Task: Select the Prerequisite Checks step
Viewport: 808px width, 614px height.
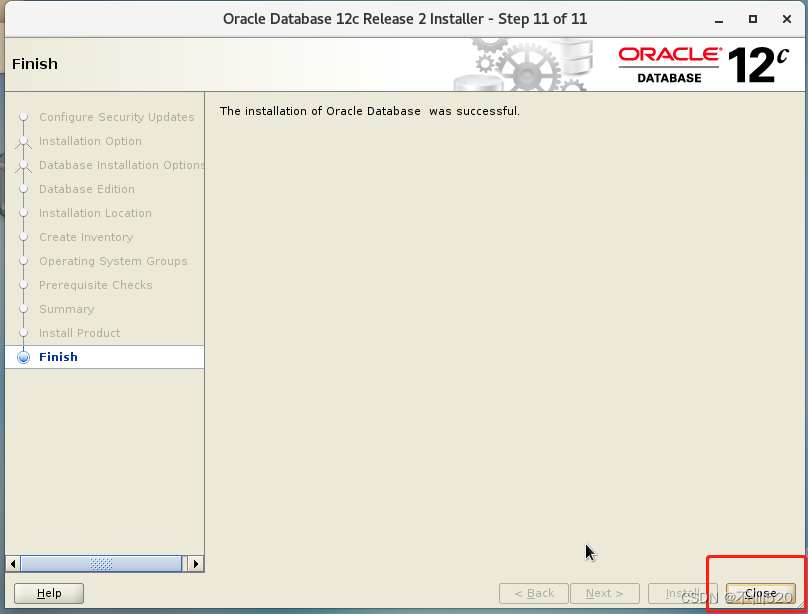Action: click(95, 285)
